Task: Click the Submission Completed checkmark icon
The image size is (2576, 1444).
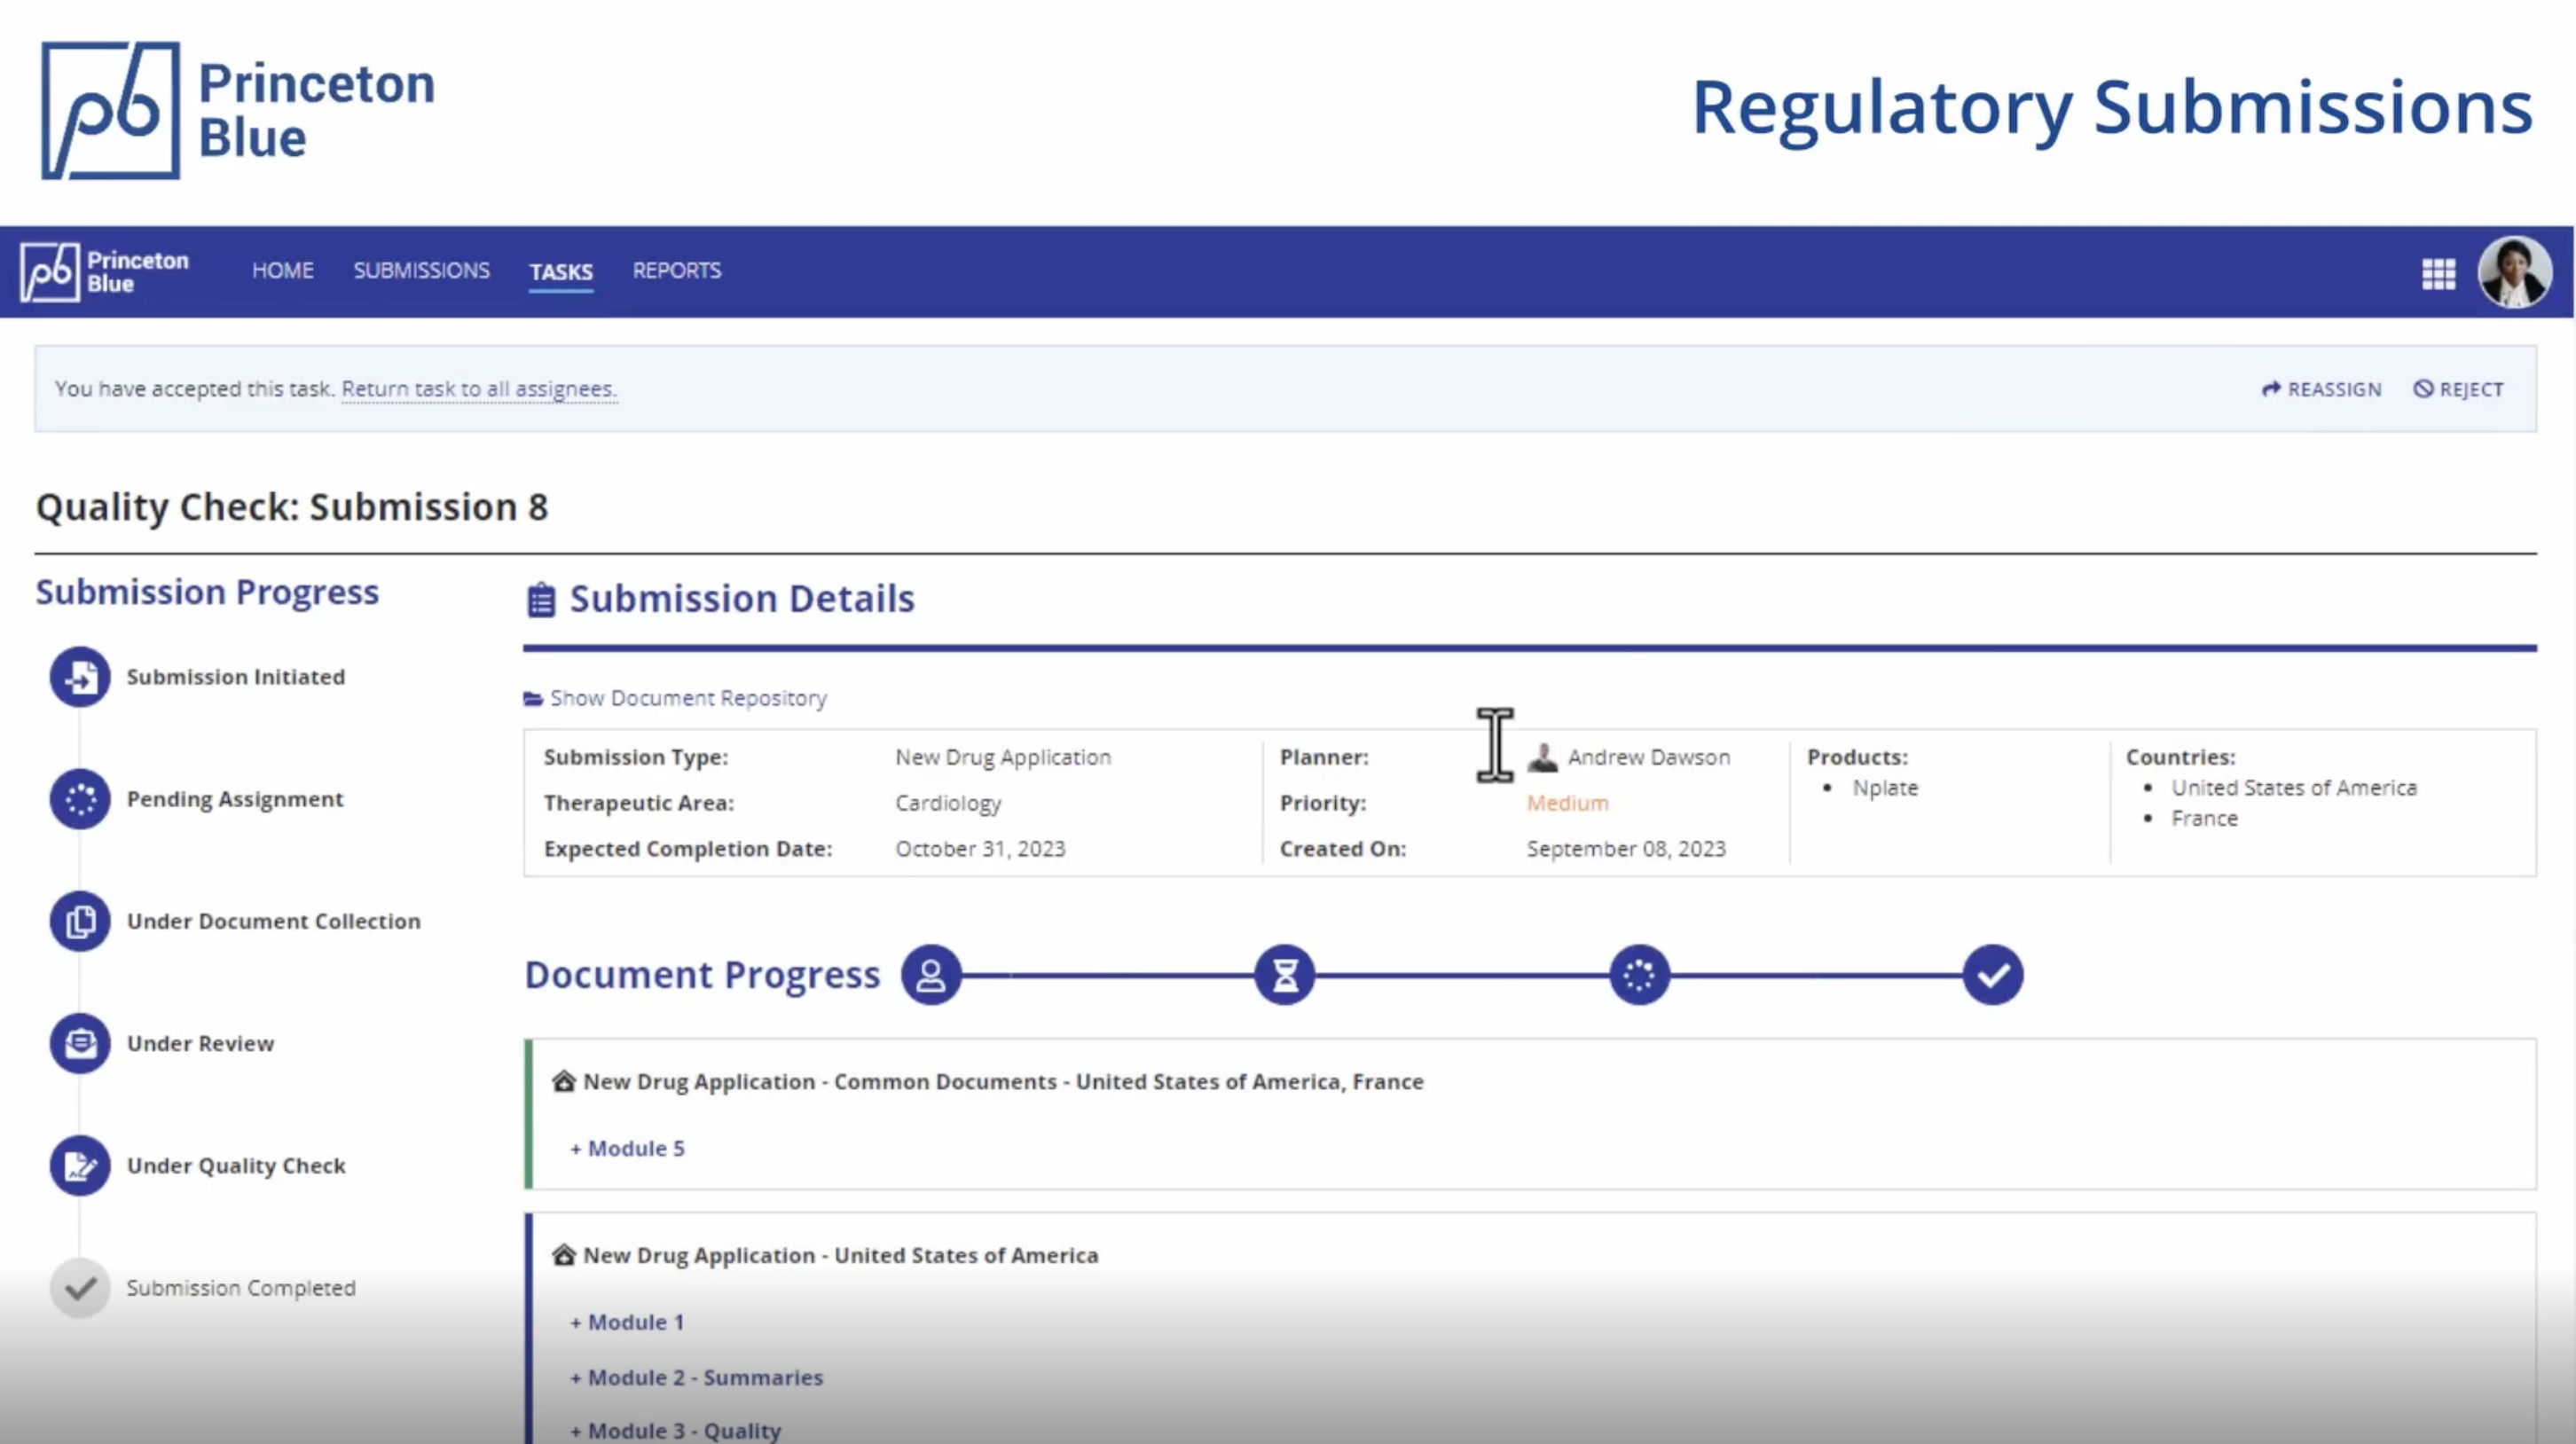Action: coord(80,1287)
